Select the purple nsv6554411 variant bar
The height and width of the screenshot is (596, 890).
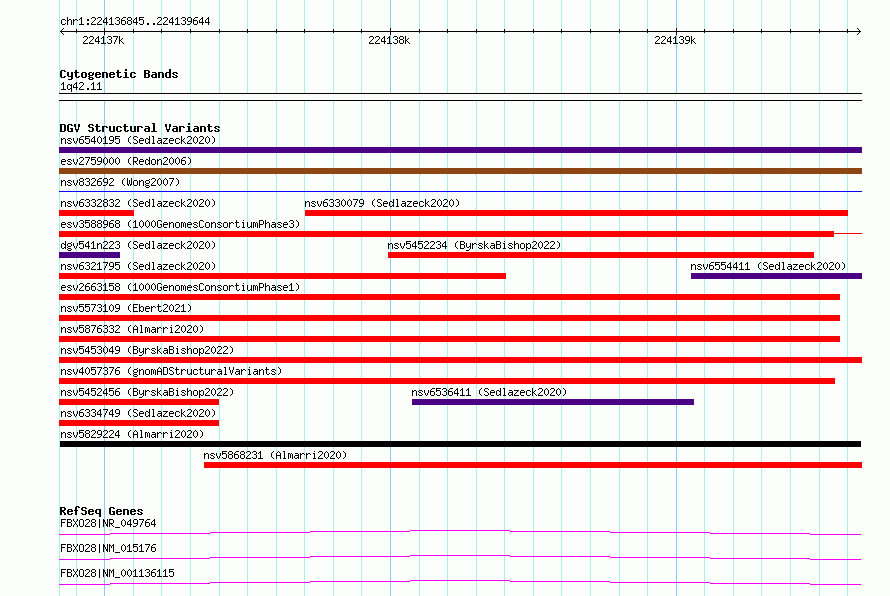click(776, 276)
